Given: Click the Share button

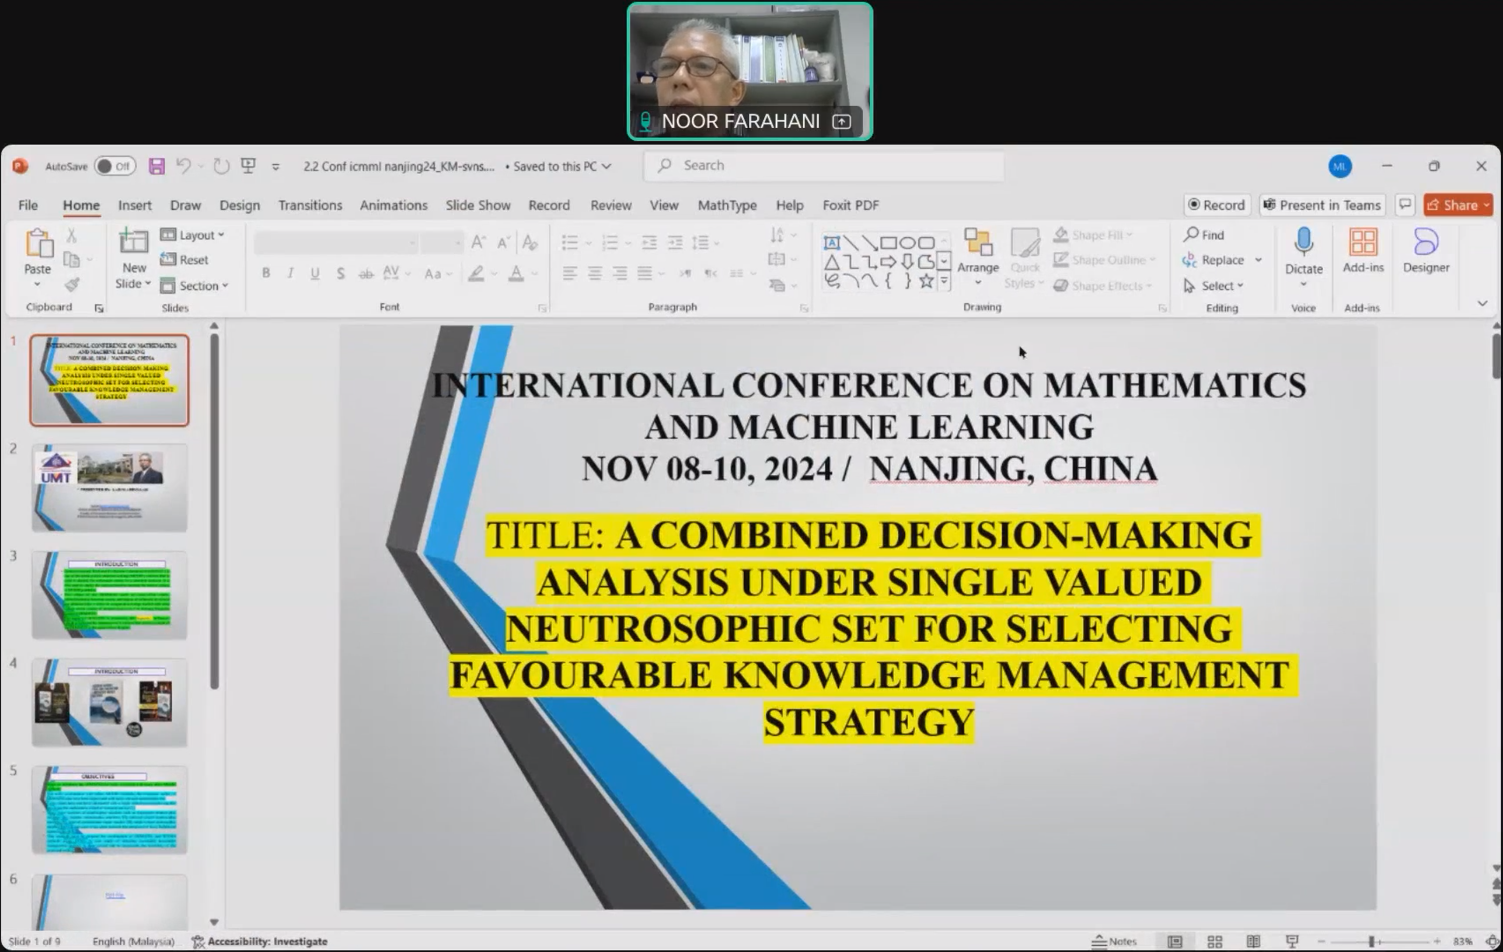Looking at the screenshot, I should tap(1457, 205).
